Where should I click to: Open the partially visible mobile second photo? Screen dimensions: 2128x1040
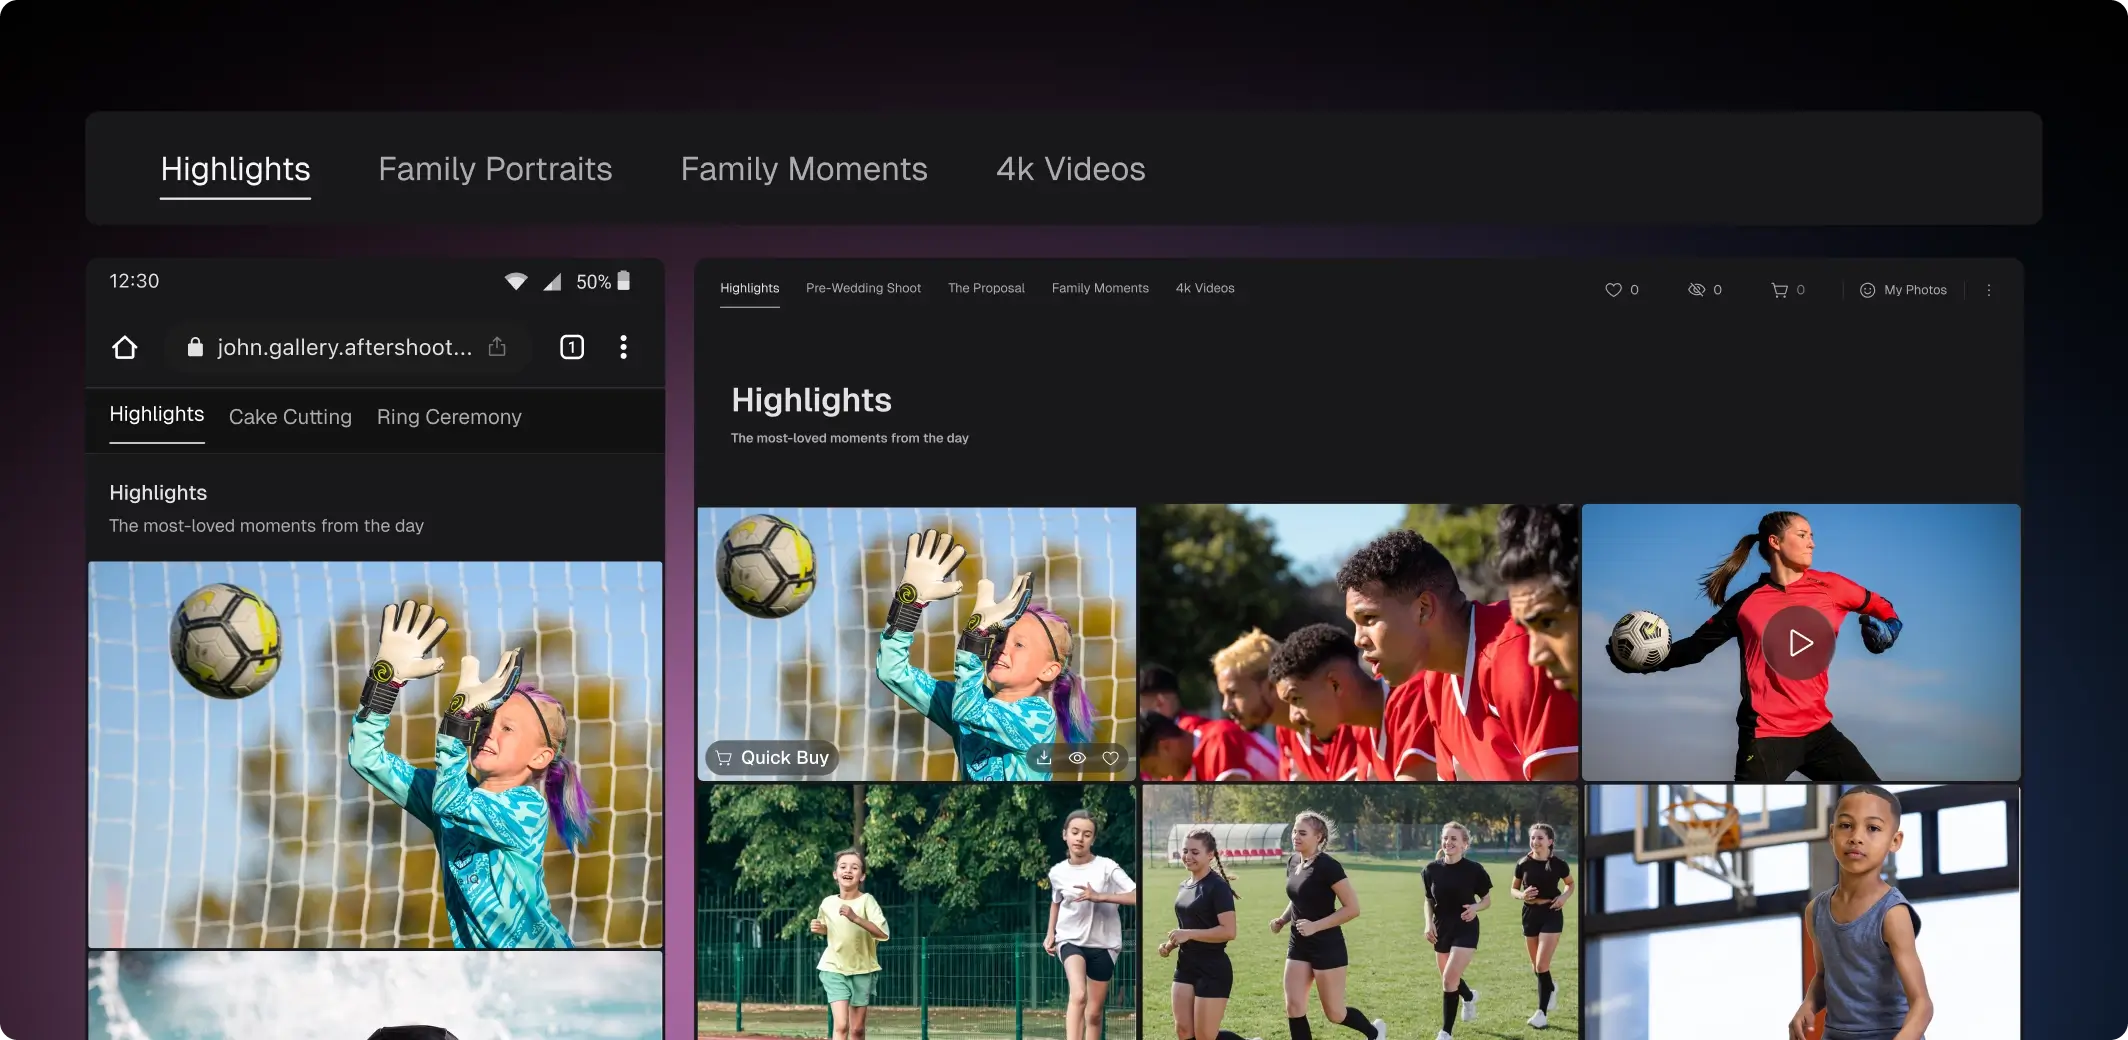tap(375, 995)
